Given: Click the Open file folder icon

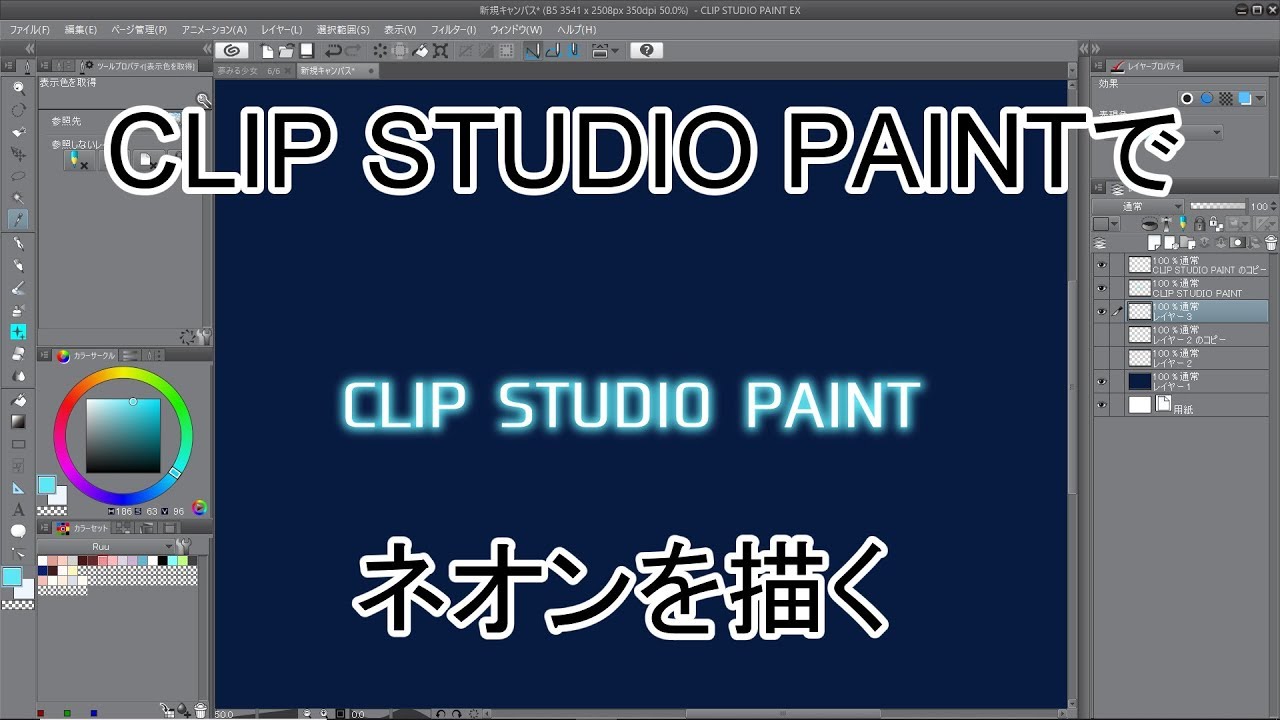Looking at the screenshot, I should (x=286, y=50).
